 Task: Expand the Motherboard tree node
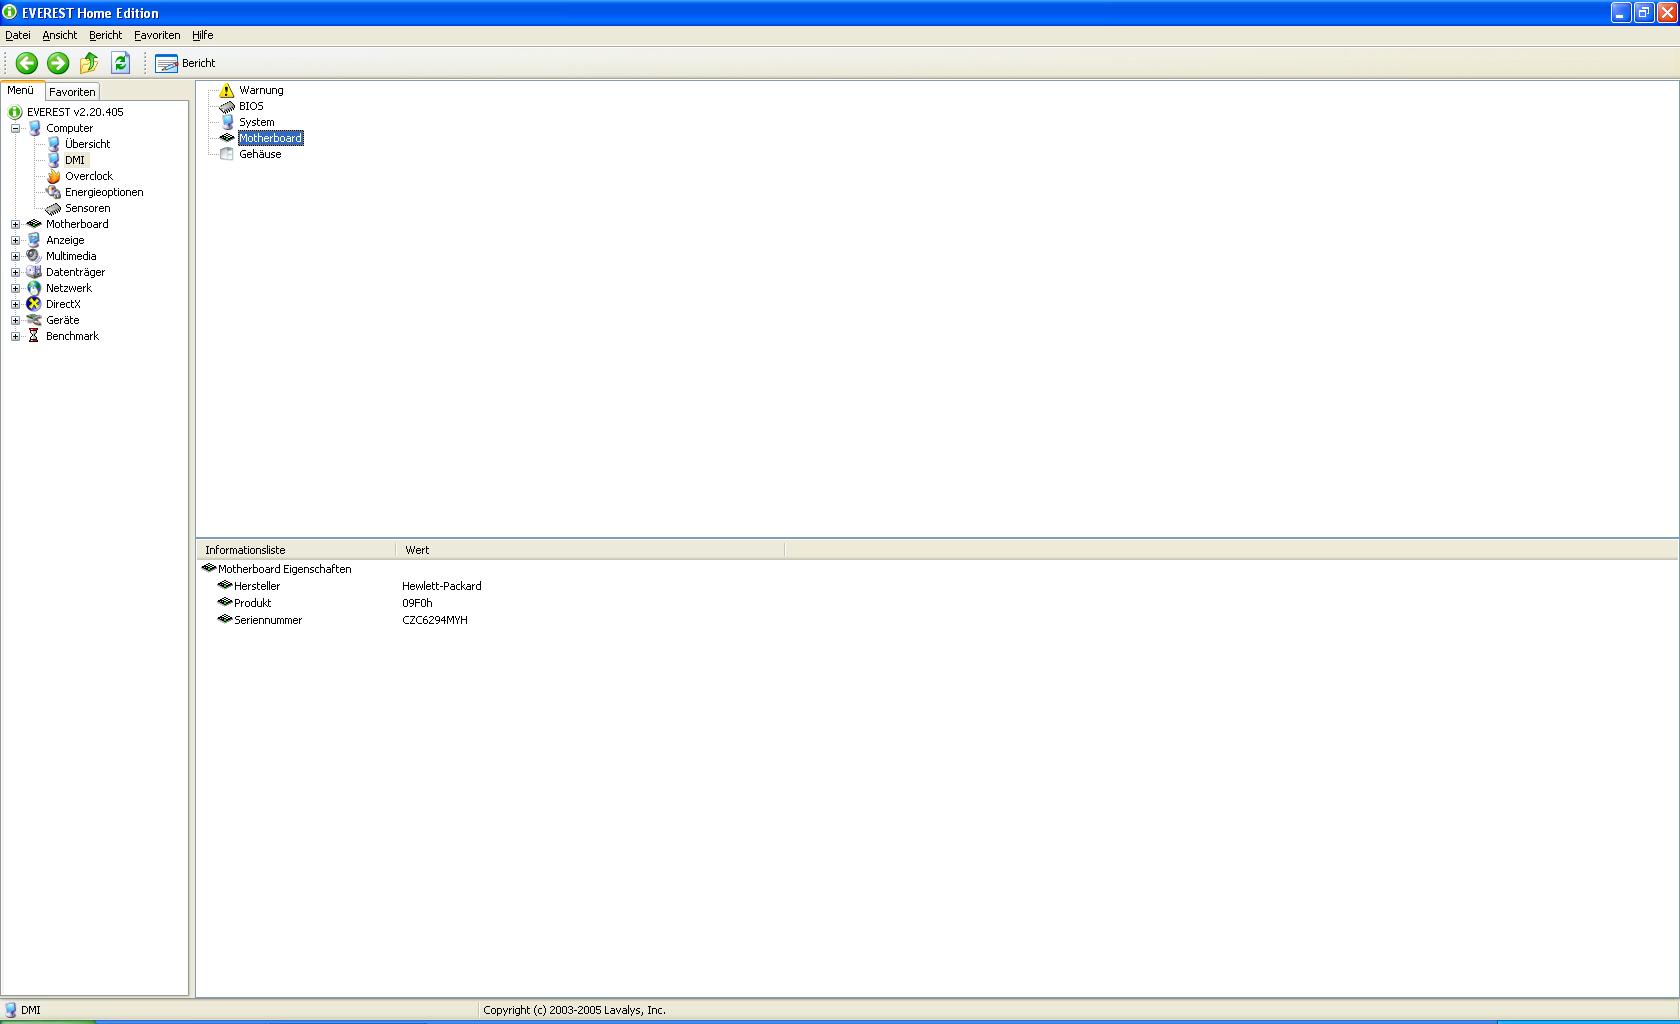(x=15, y=224)
